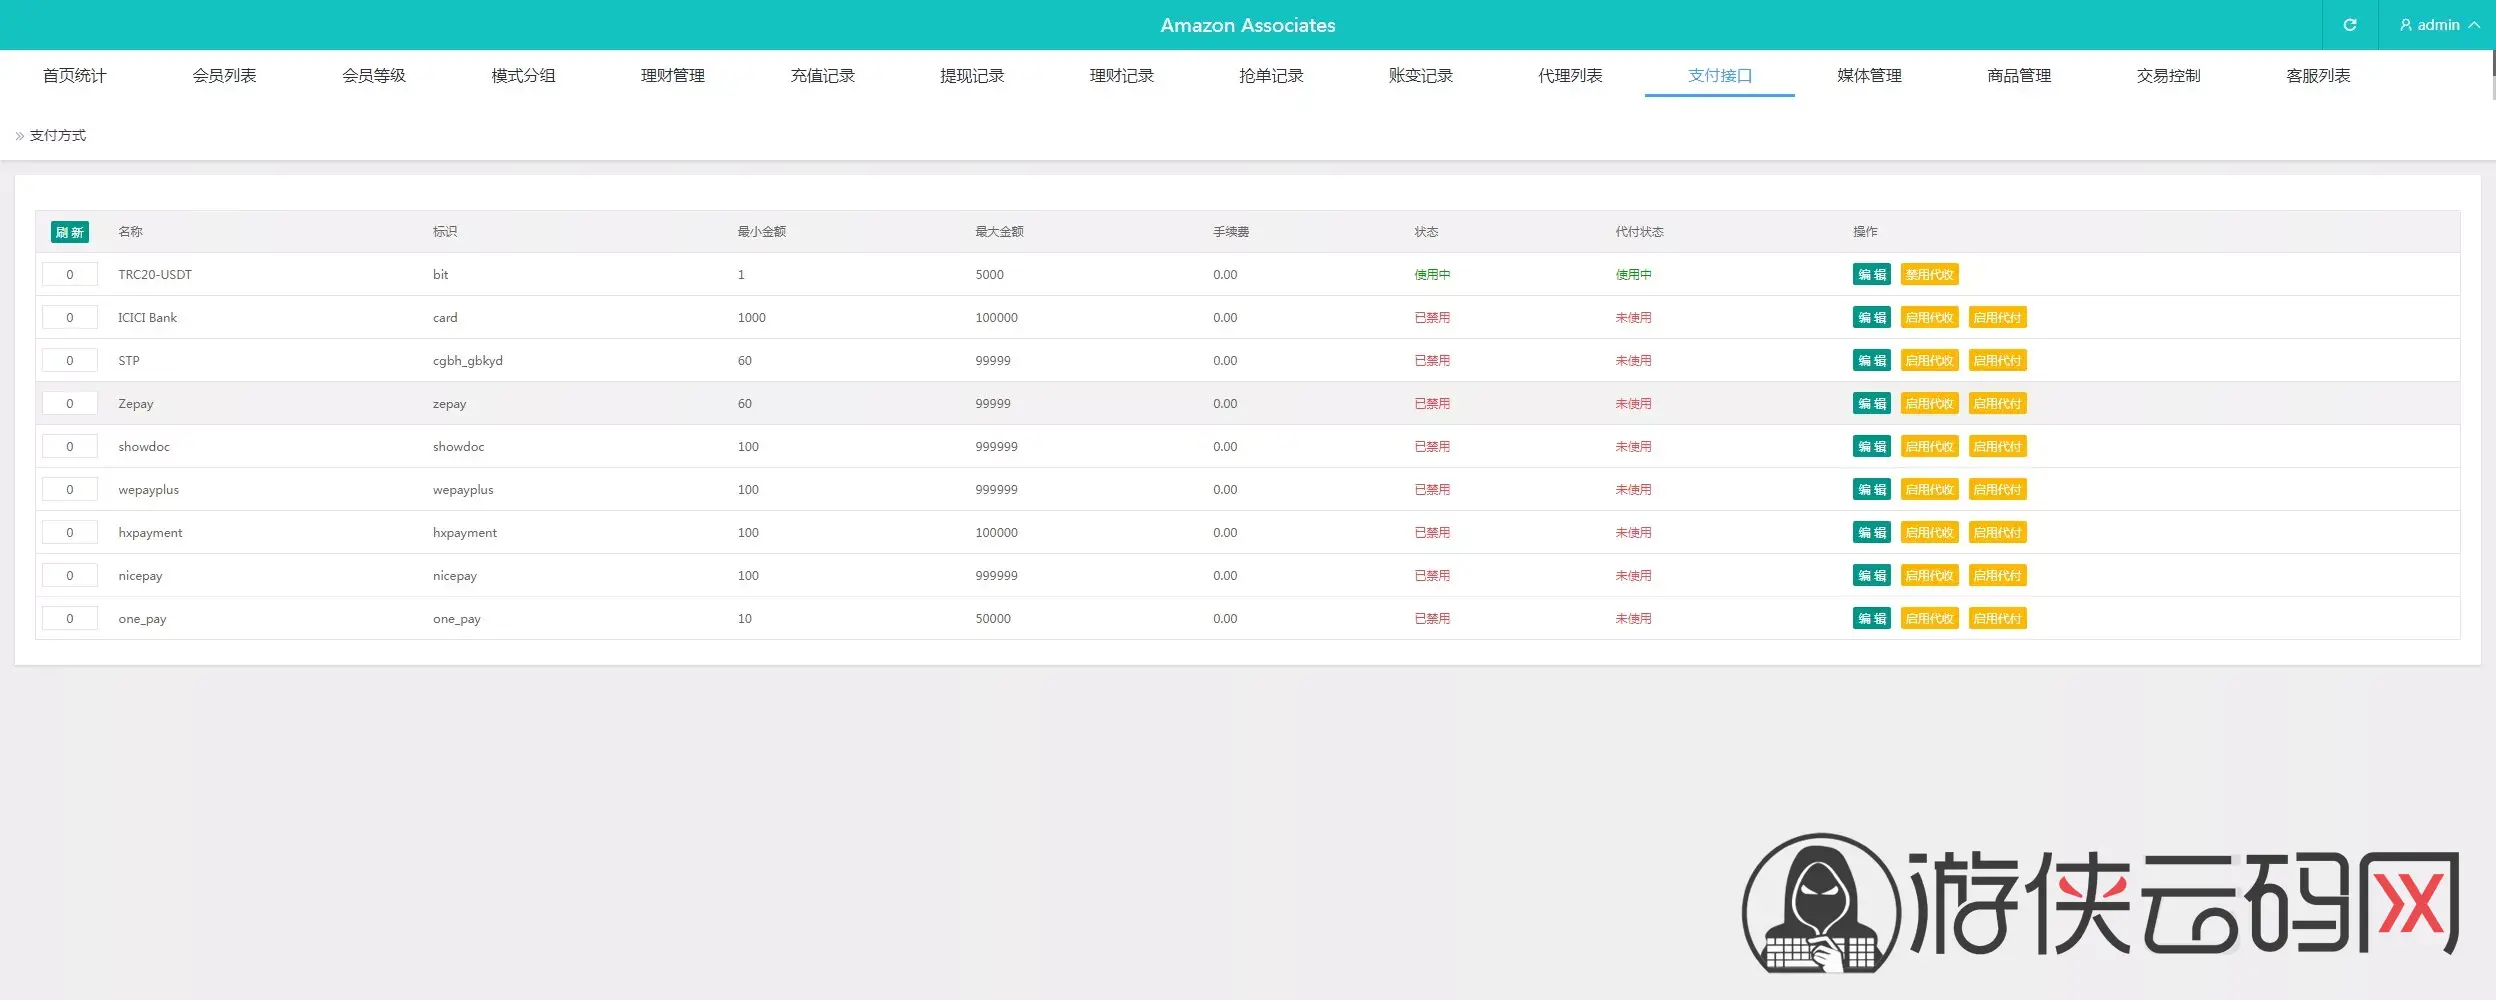Viewport: 2496px width, 1000px height.
Task: Go to the 会员等级 tab
Action: [374, 75]
